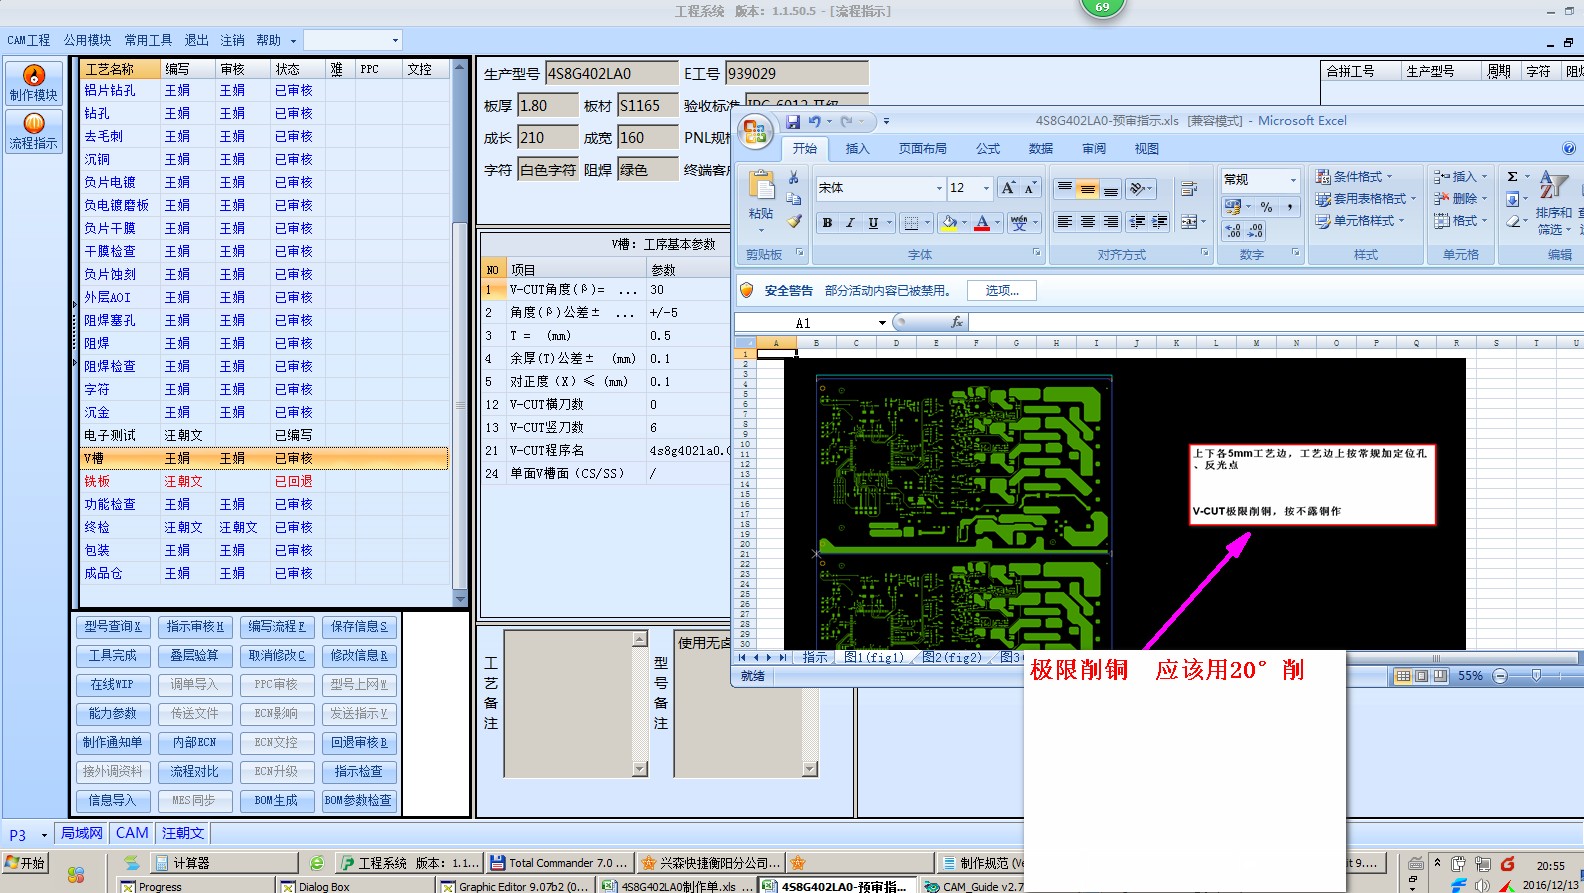The height and width of the screenshot is (893, 1584).
Task: Open the 流程指示 sidebar icon
Action: click(34, 131)
